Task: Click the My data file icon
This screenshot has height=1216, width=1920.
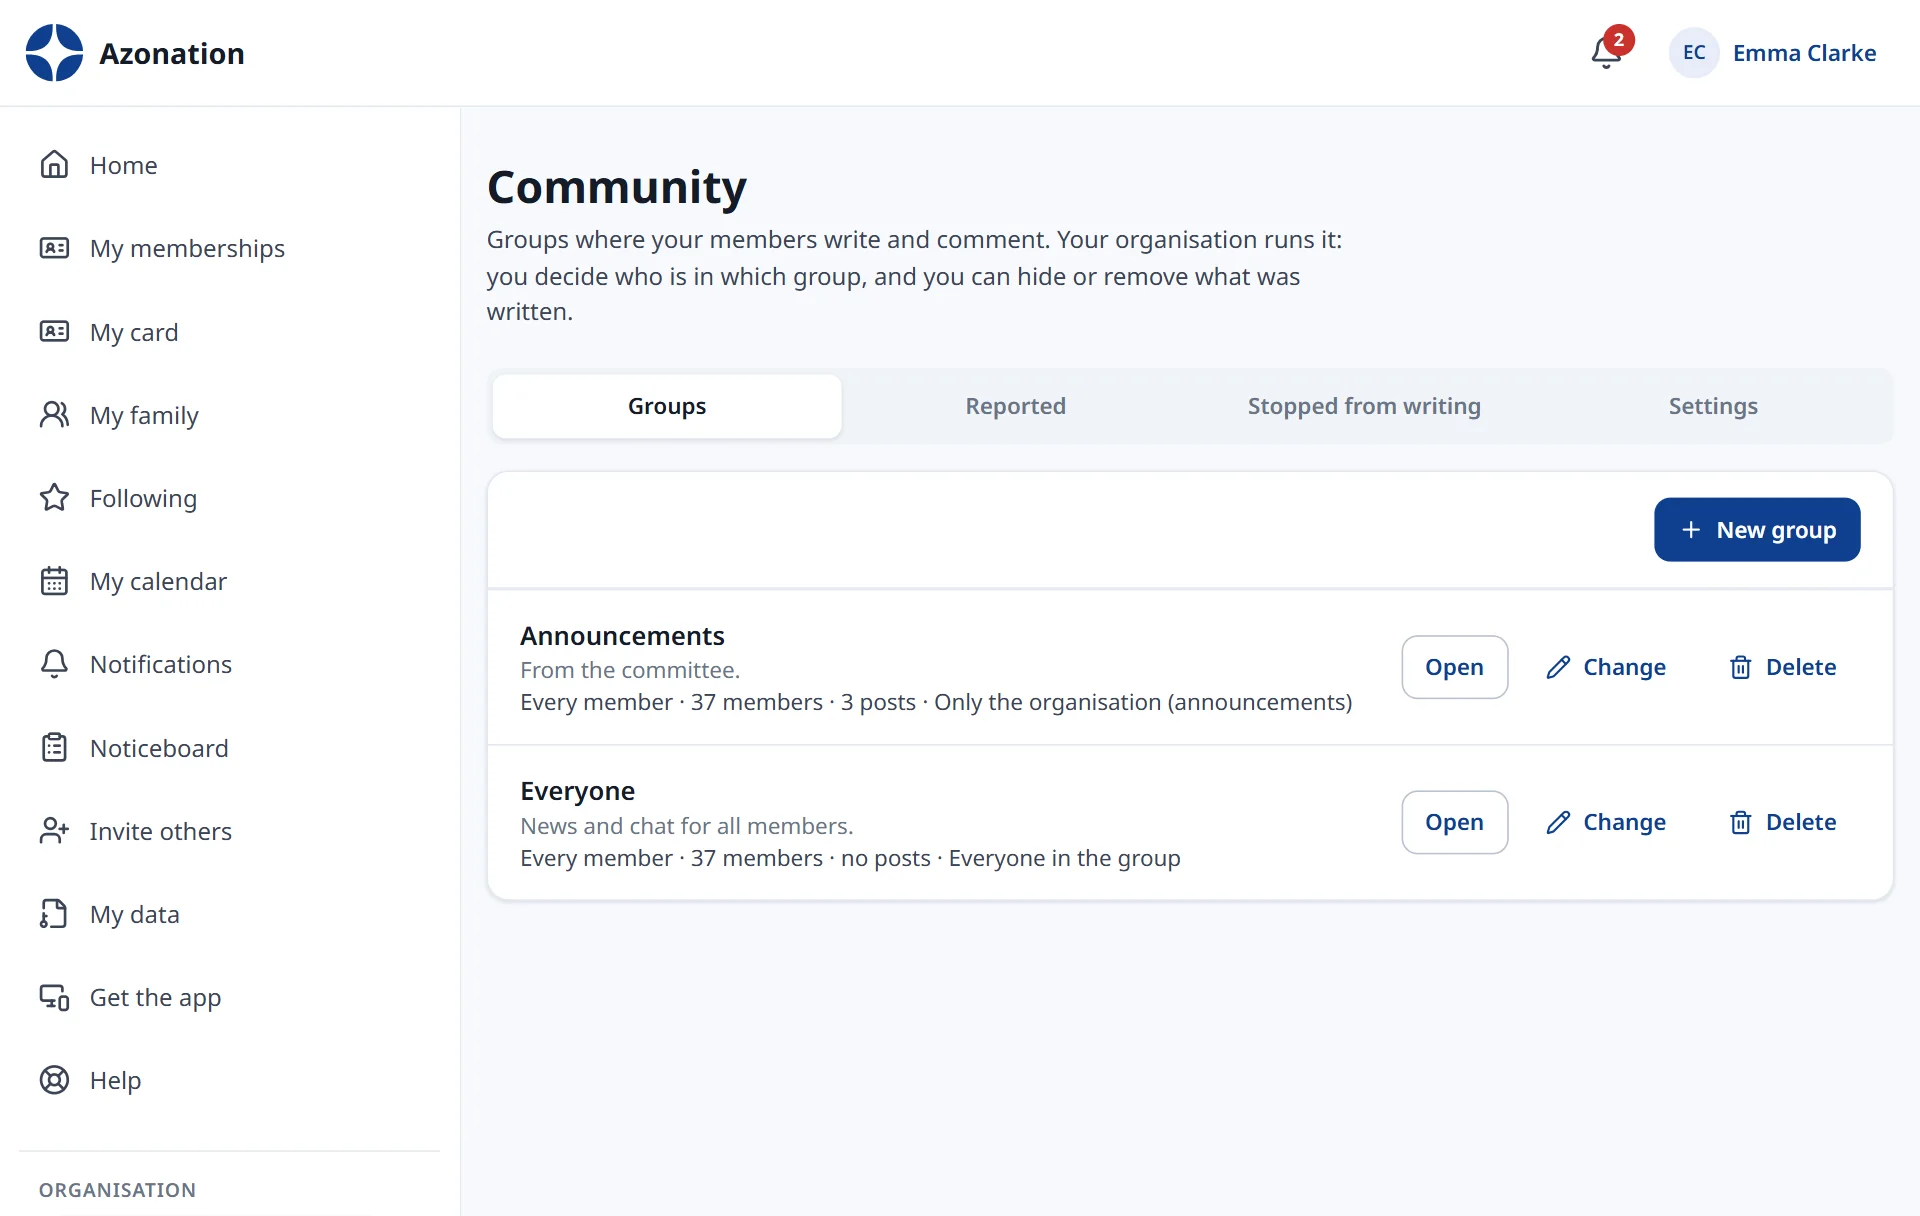Action: (x=54, y=914)
